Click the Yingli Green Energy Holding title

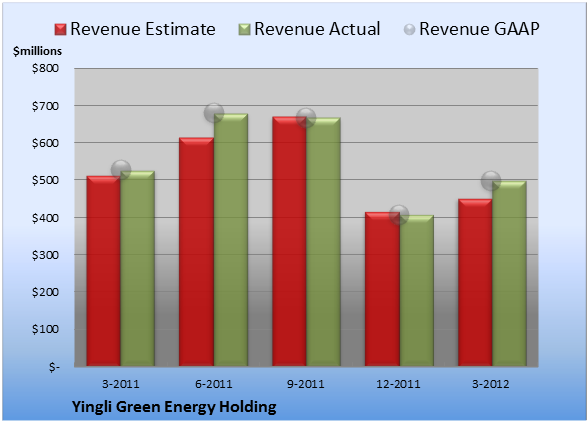tap(174, 407)
